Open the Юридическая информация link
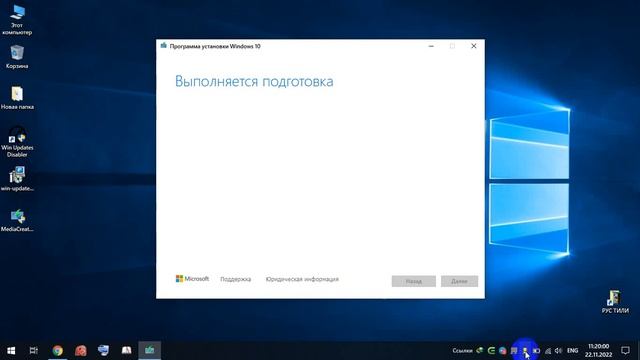 (302, 279)
